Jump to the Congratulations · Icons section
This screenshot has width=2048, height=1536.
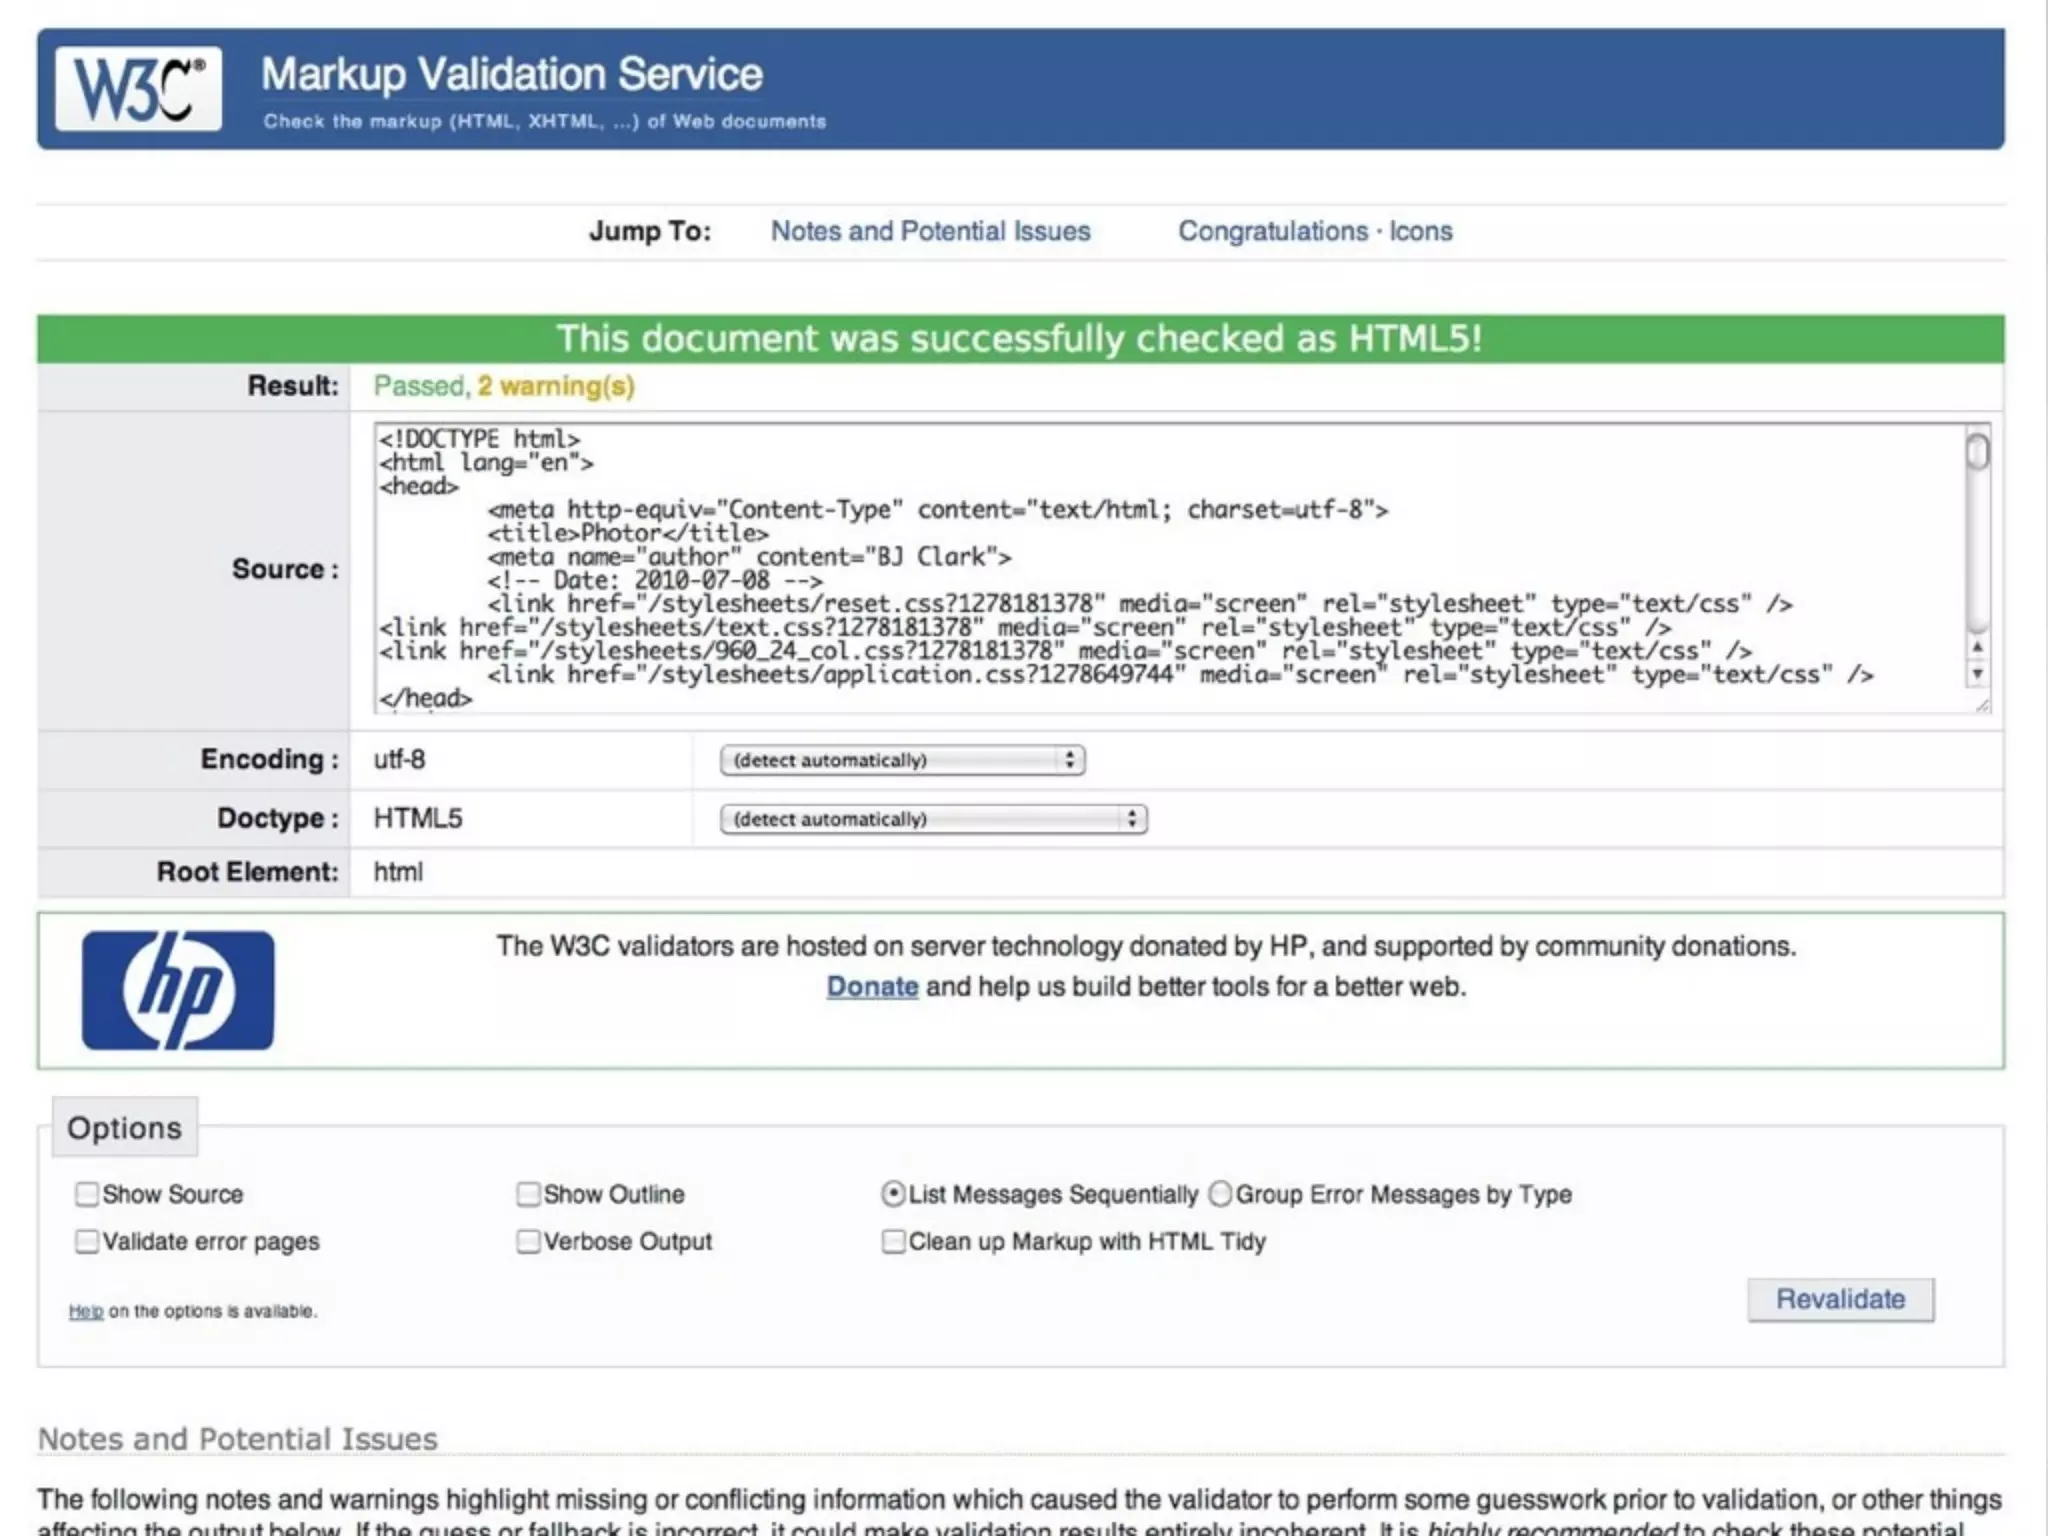[x=1314, y=231]
